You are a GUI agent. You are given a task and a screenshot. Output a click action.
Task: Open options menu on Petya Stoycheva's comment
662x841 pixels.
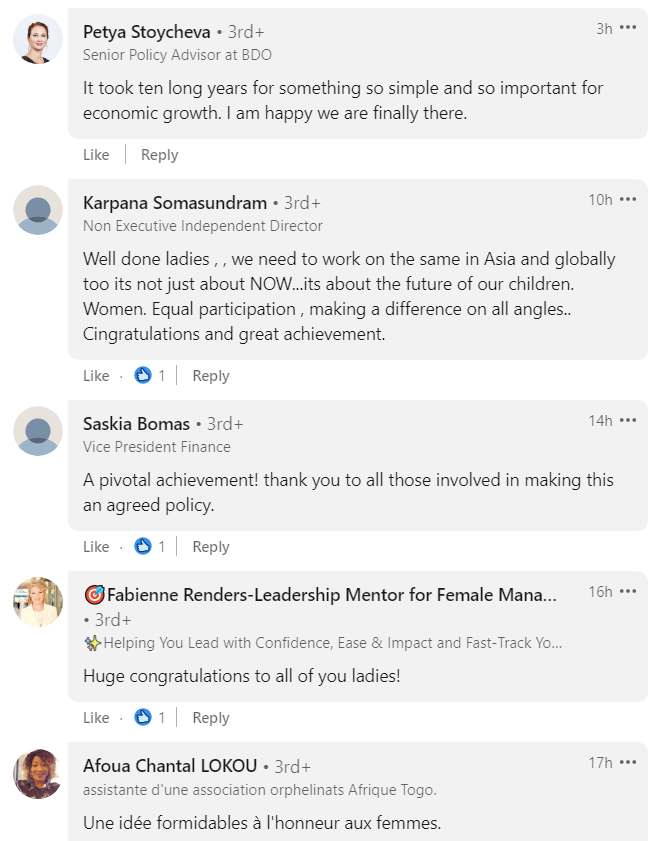click(628, 27)
